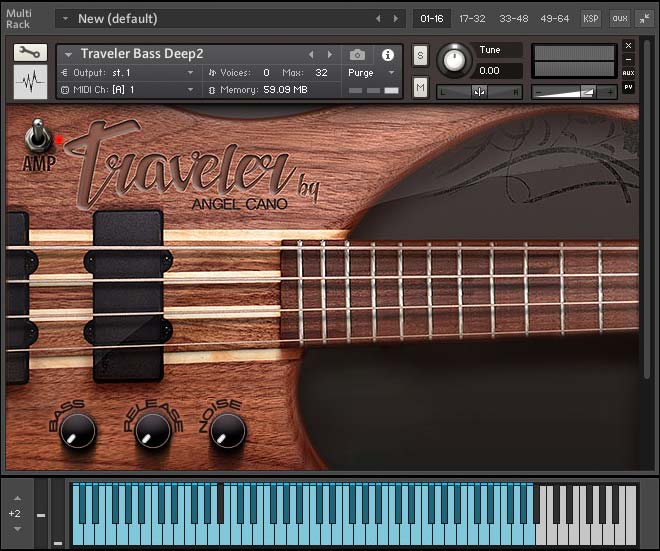The height and width of the screenshot is (551, 660).
Task: Solo the instrument with S button
Action: coord(420,56)
